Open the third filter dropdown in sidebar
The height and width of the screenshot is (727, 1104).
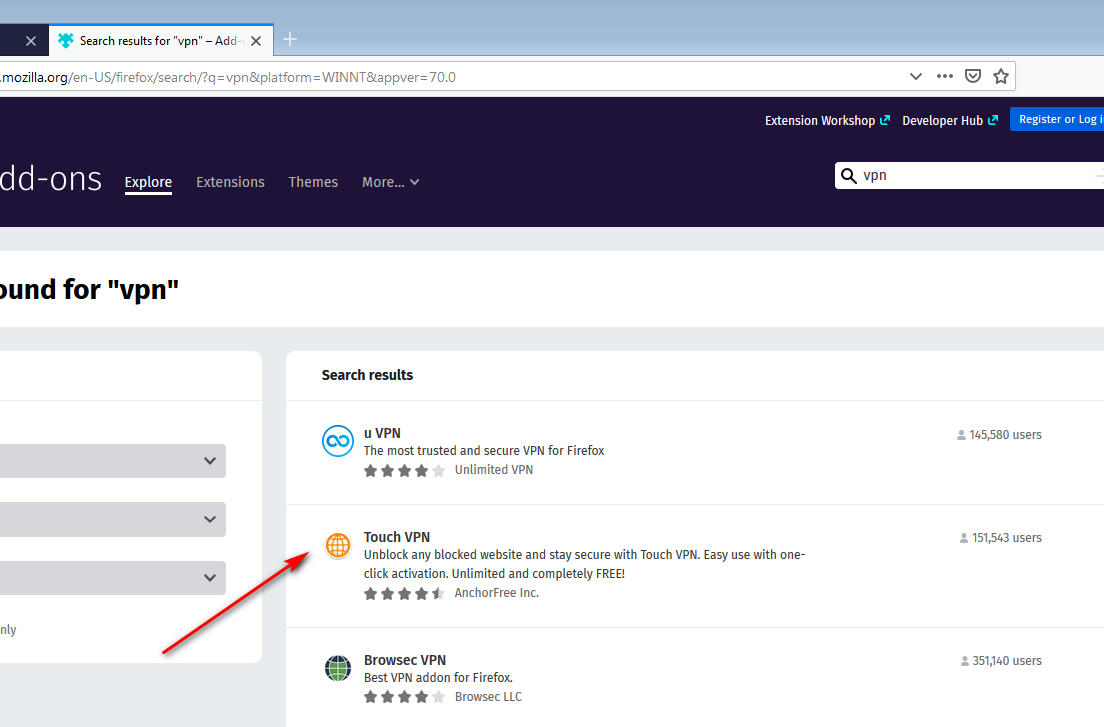pos(113,577)
